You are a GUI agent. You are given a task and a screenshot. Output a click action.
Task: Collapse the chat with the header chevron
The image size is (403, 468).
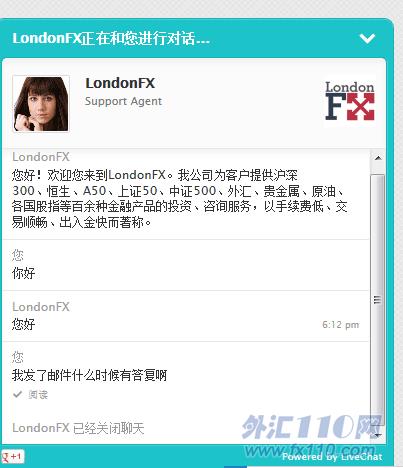point(367,39)
